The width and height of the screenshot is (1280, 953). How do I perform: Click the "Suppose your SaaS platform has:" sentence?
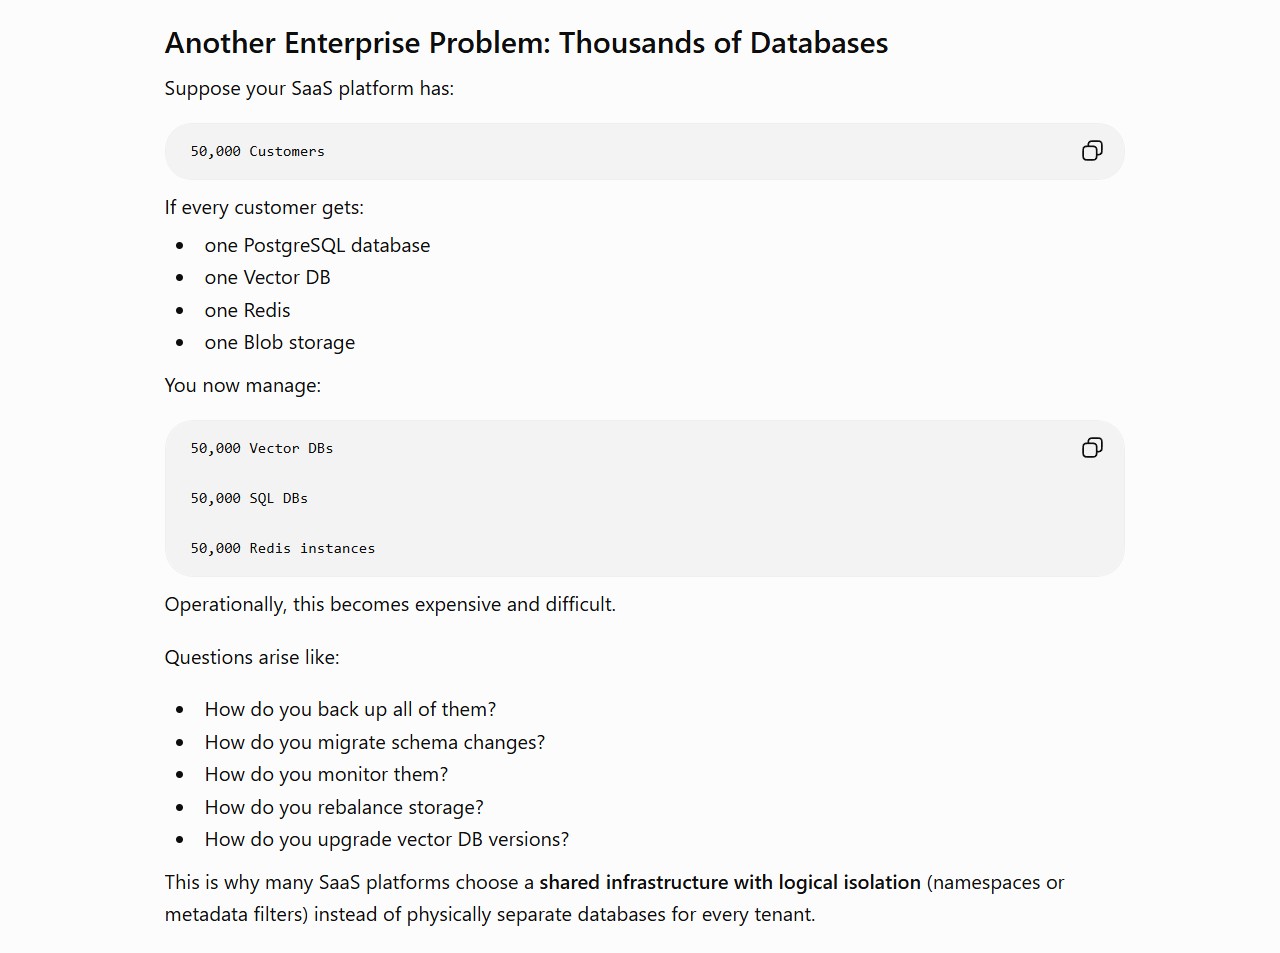309,89
